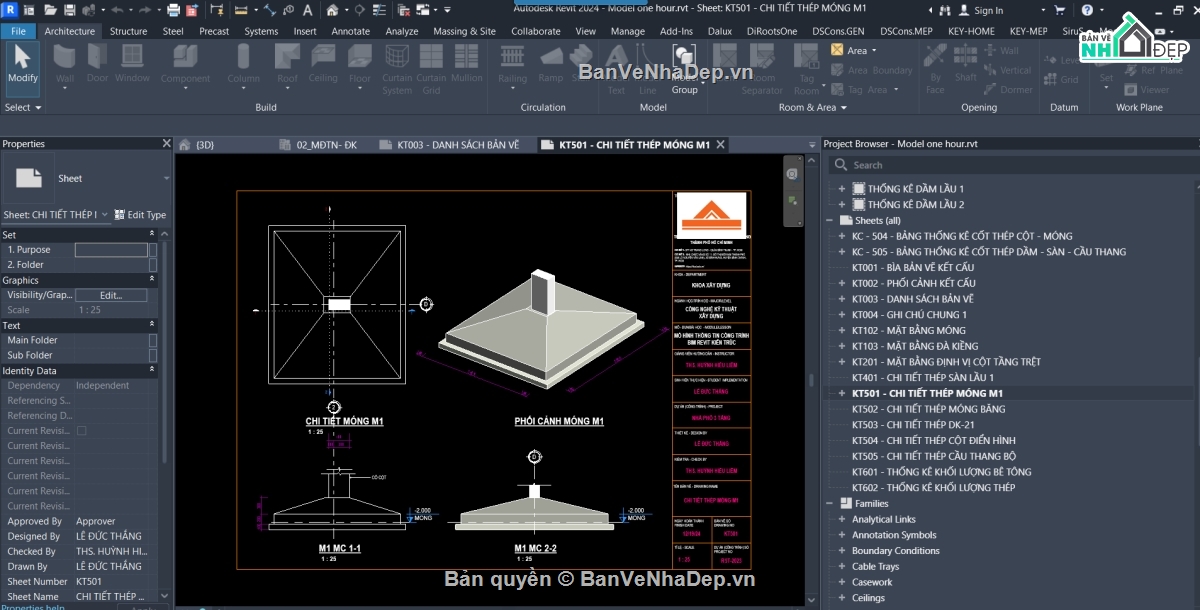Click the Close Inactive Views icon
The width and height of the screenshot is (1200, 610).
[404, 9]
